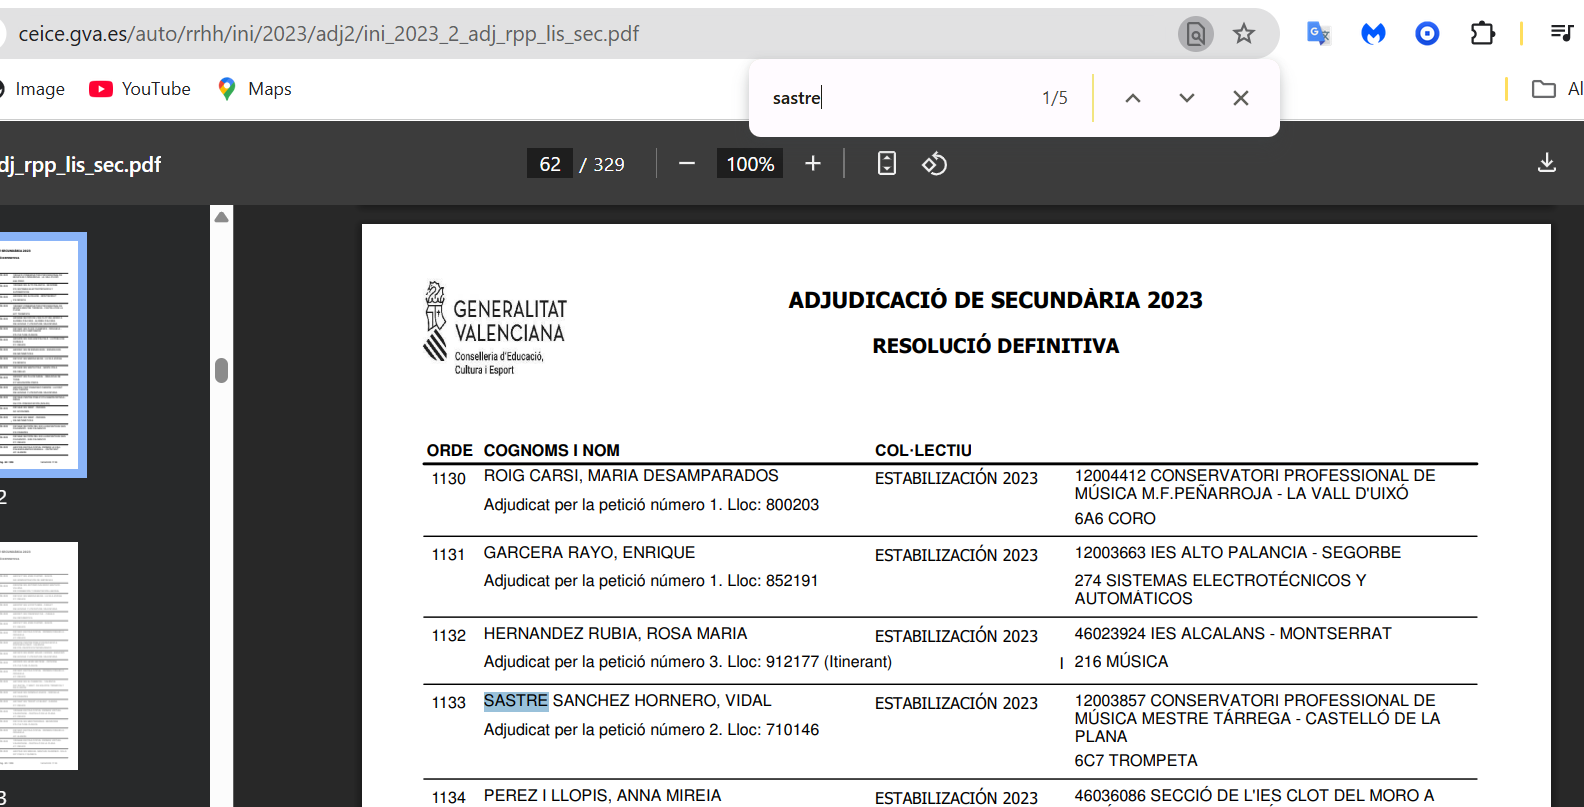Click the PDF file name title
Image resolution: width=1584 pixels, height=807 pixels.
[x=80, y=165]
